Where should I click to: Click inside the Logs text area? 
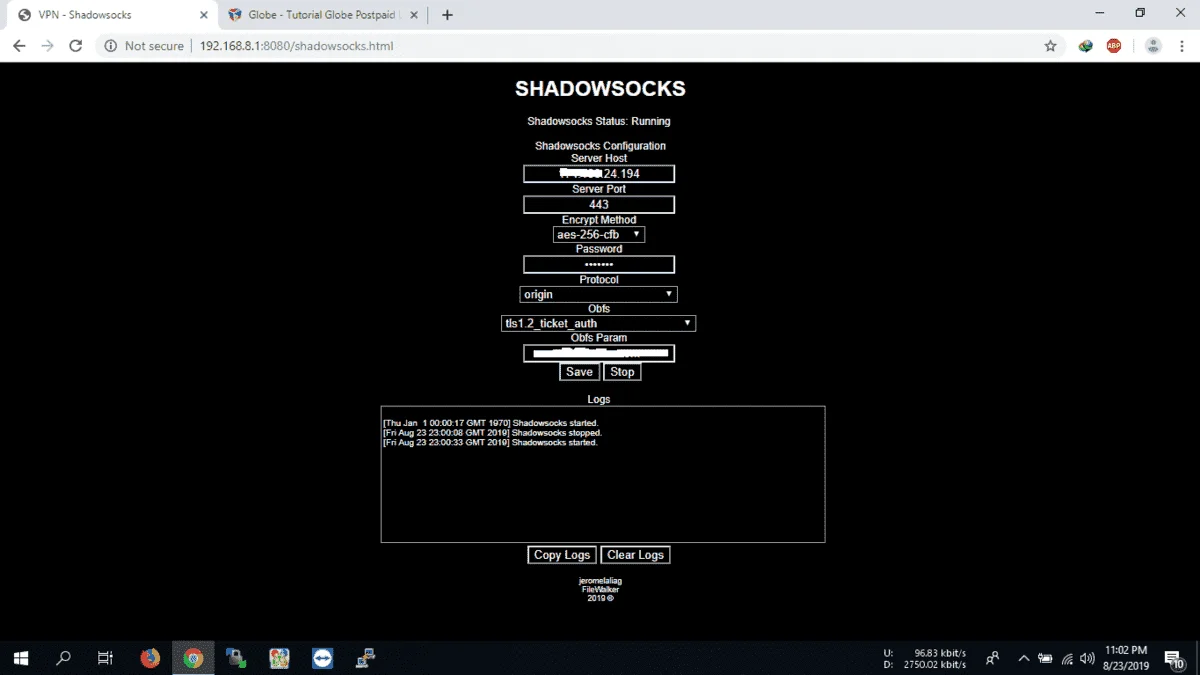(x=603, y=474)
